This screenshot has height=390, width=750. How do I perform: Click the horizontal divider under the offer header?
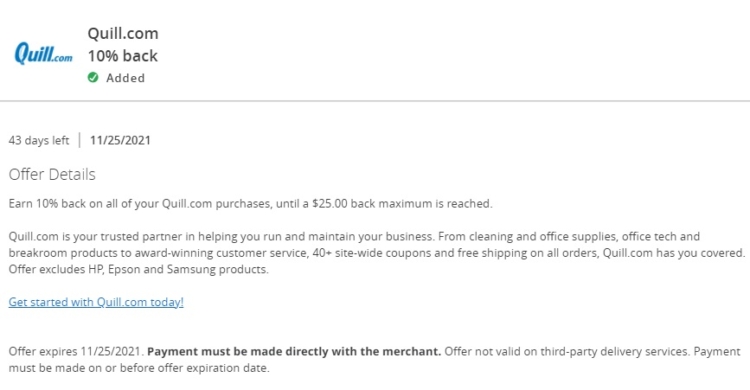(x=375, y=101)
